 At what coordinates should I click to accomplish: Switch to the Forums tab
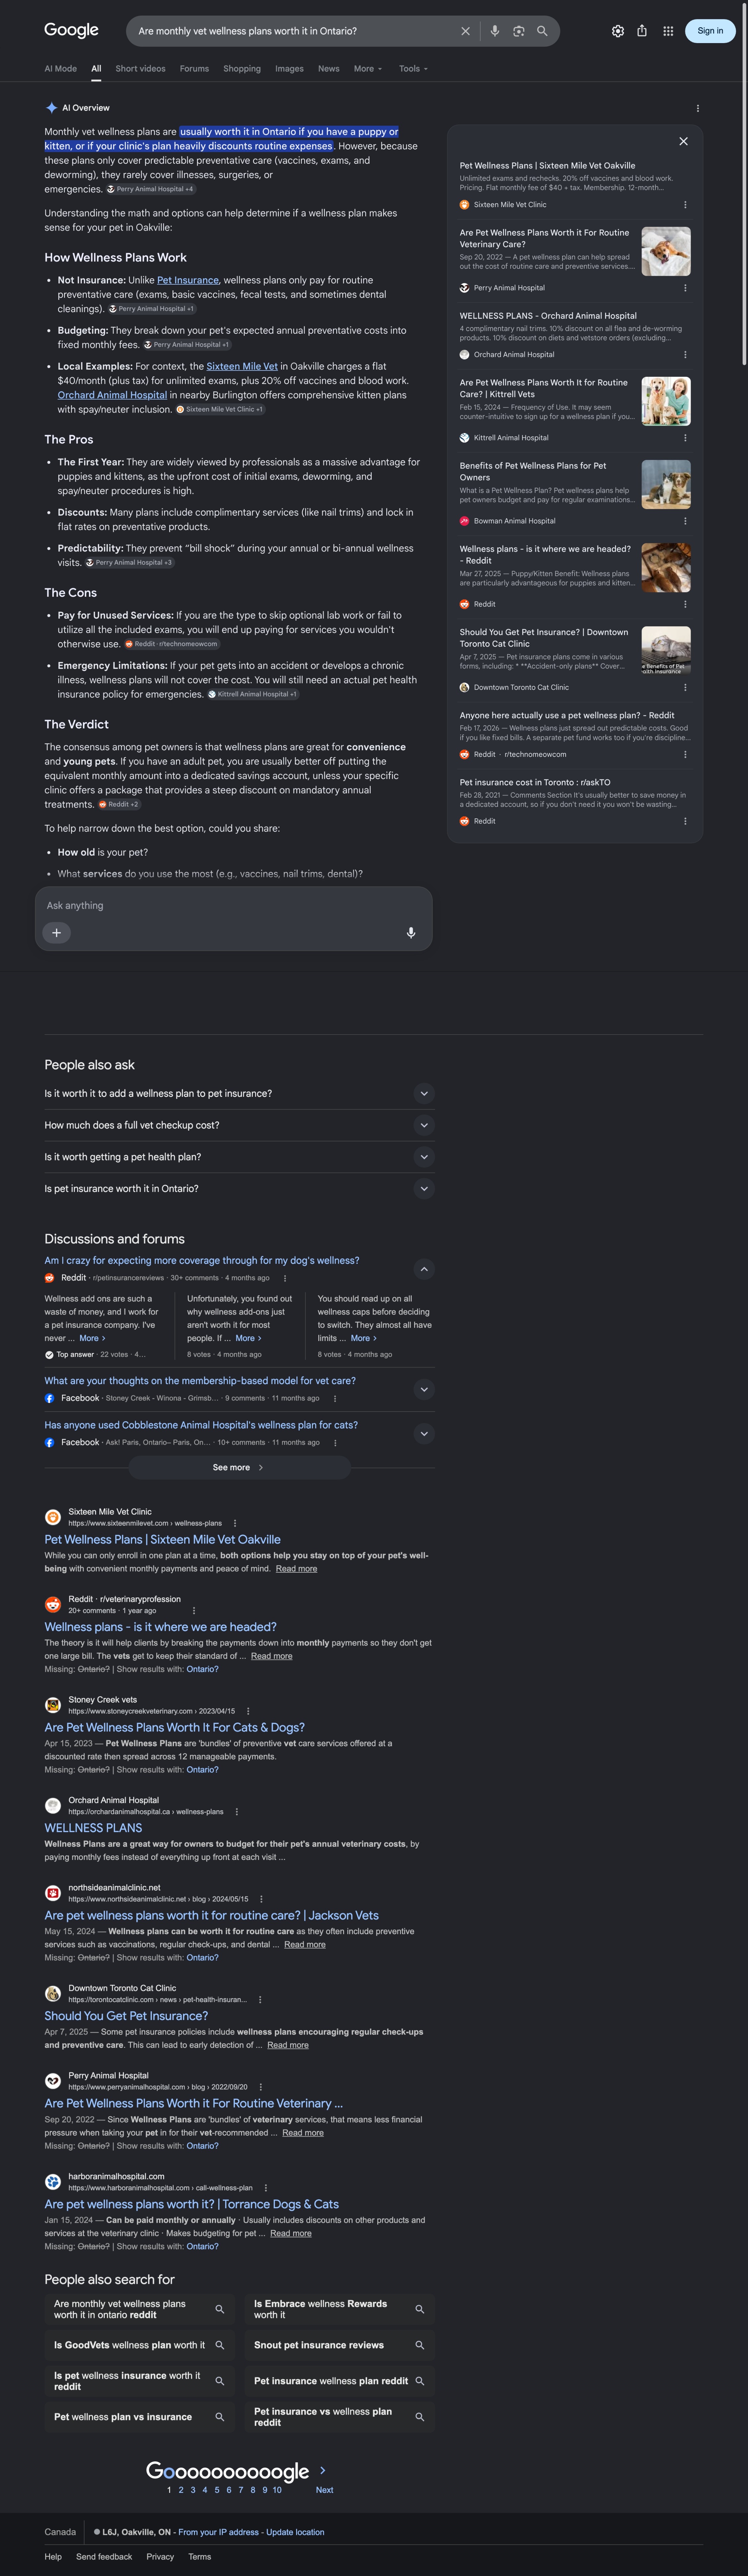point(194,69)
